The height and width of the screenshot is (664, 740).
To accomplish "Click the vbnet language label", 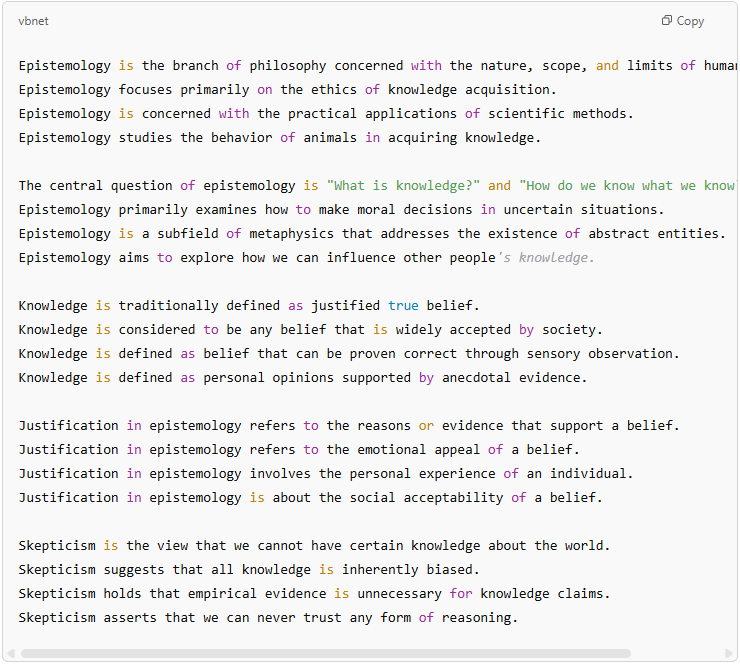I will coord(35,21).
